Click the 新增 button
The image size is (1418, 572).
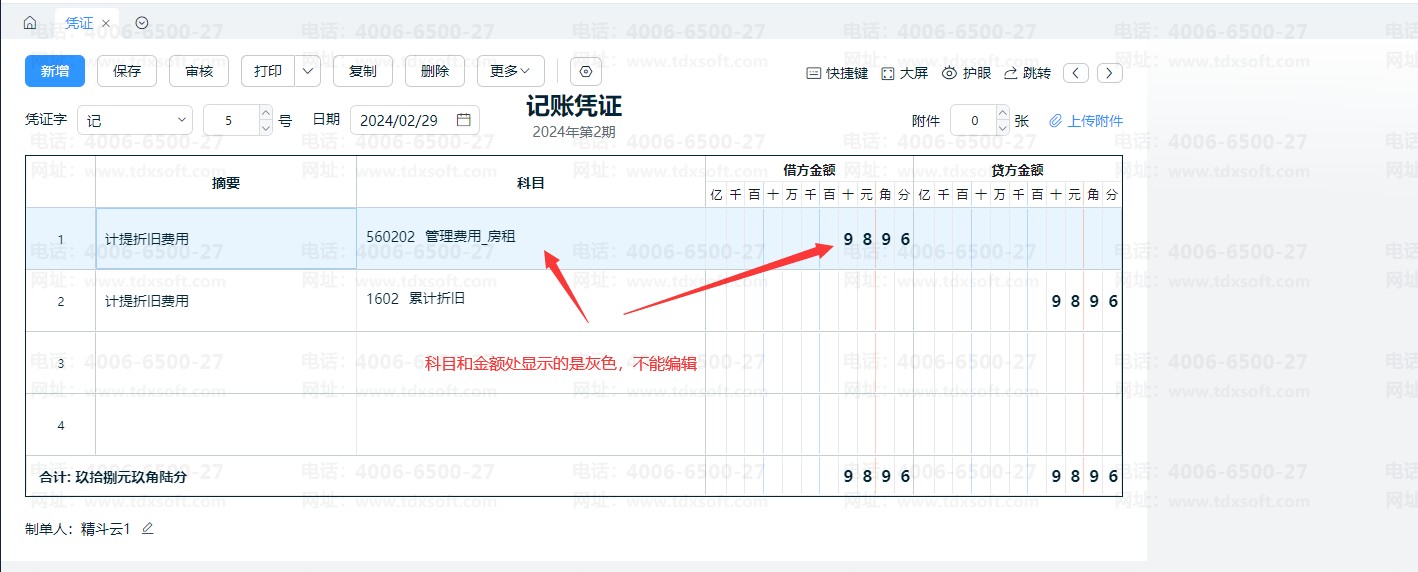pos(55,71)
